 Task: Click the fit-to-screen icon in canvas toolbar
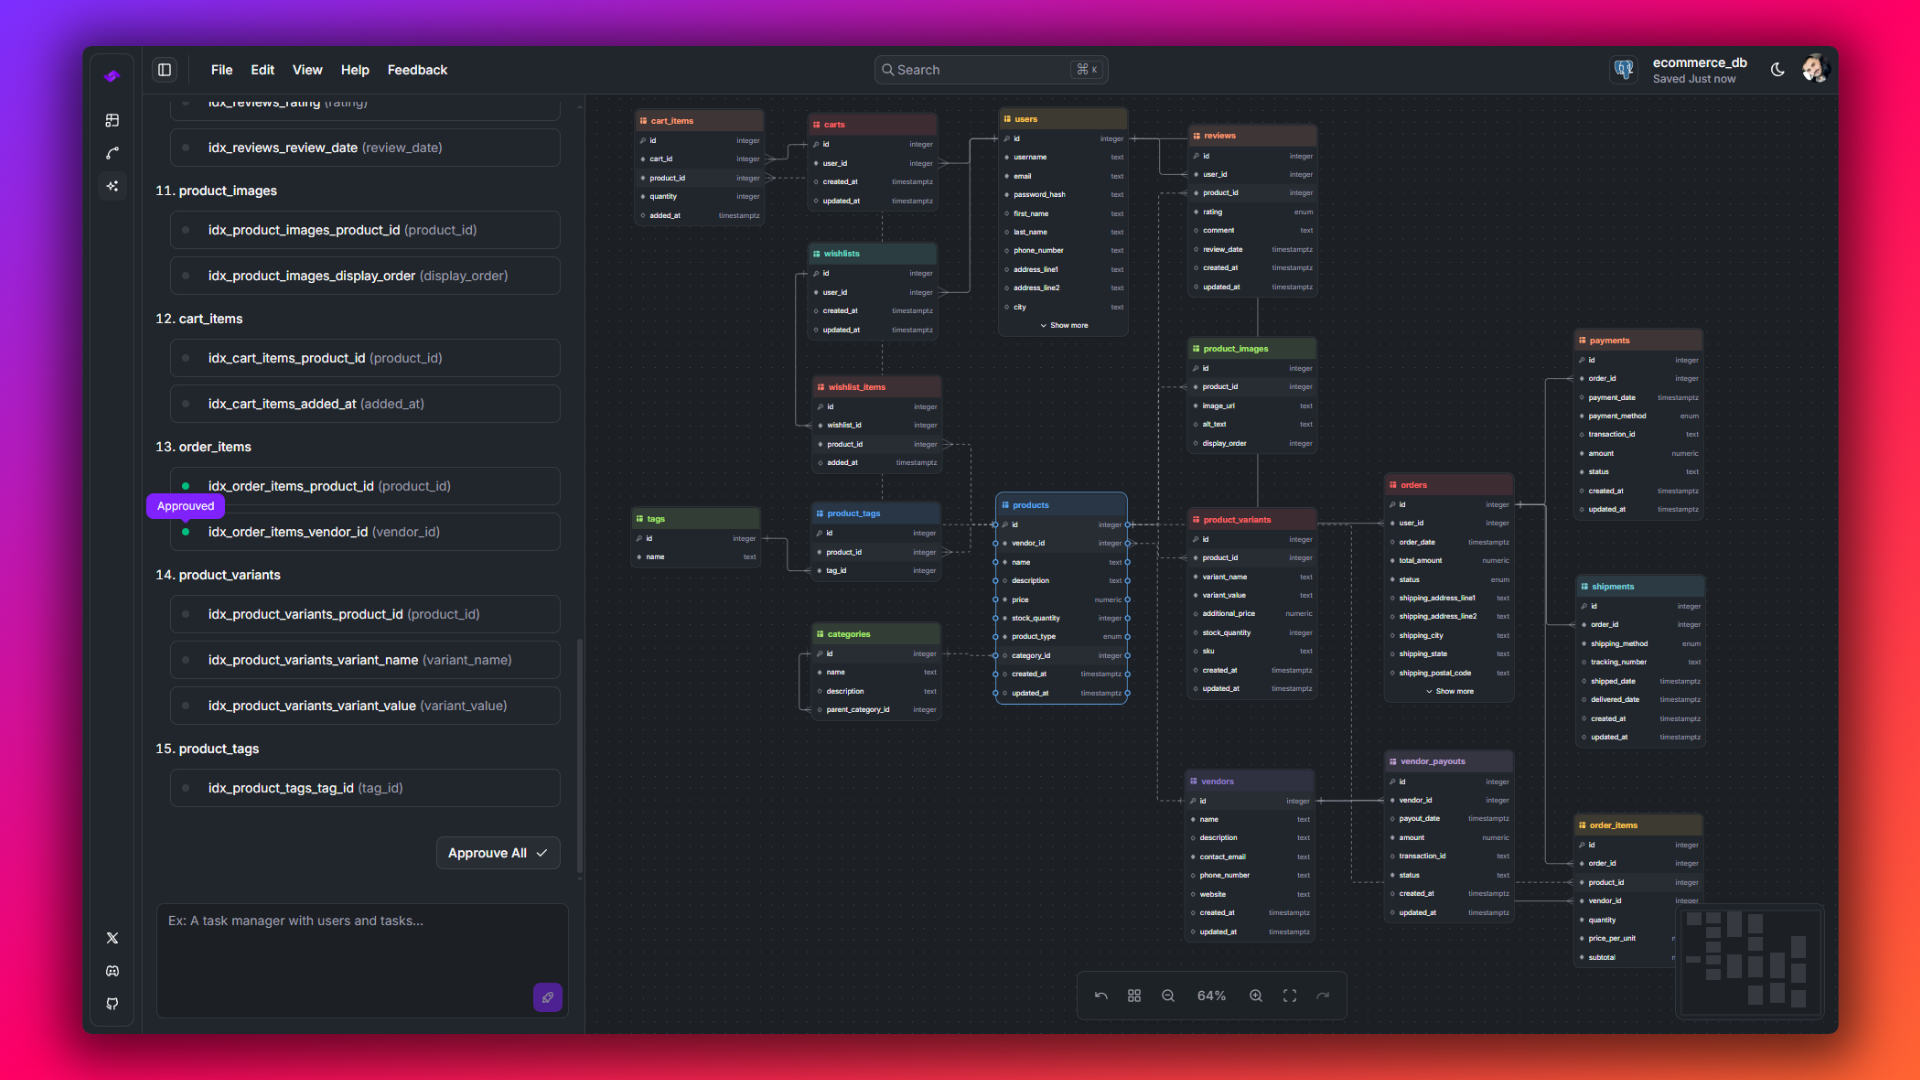[1289, 995]
